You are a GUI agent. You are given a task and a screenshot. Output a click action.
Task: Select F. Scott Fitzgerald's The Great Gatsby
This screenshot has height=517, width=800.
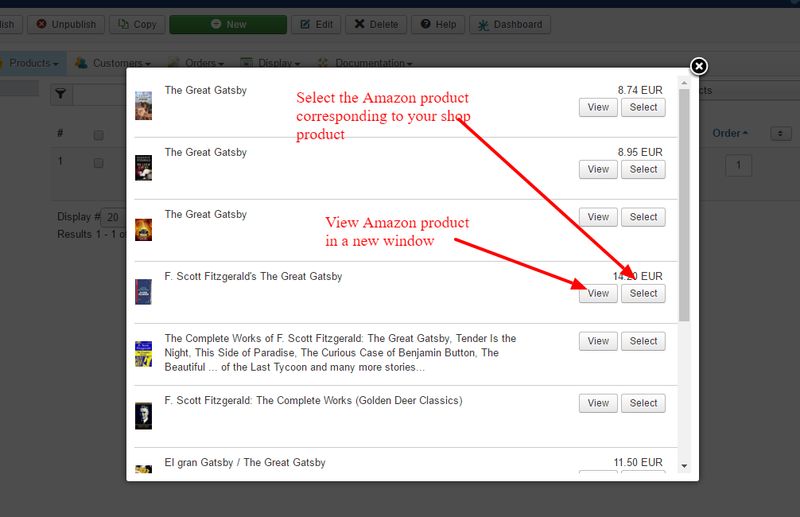pos(643,293)
